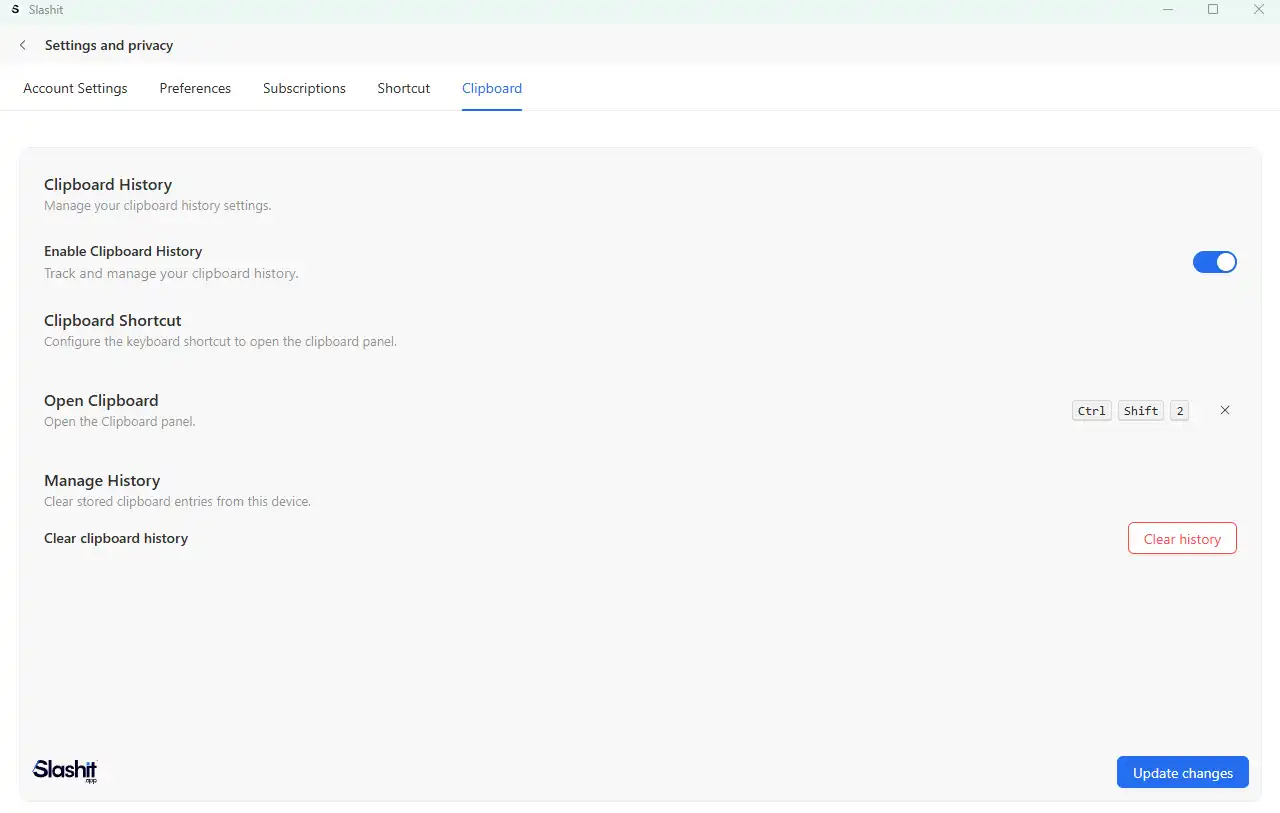
Task: Open the Account Settings tab
Action: coord(75,88)
